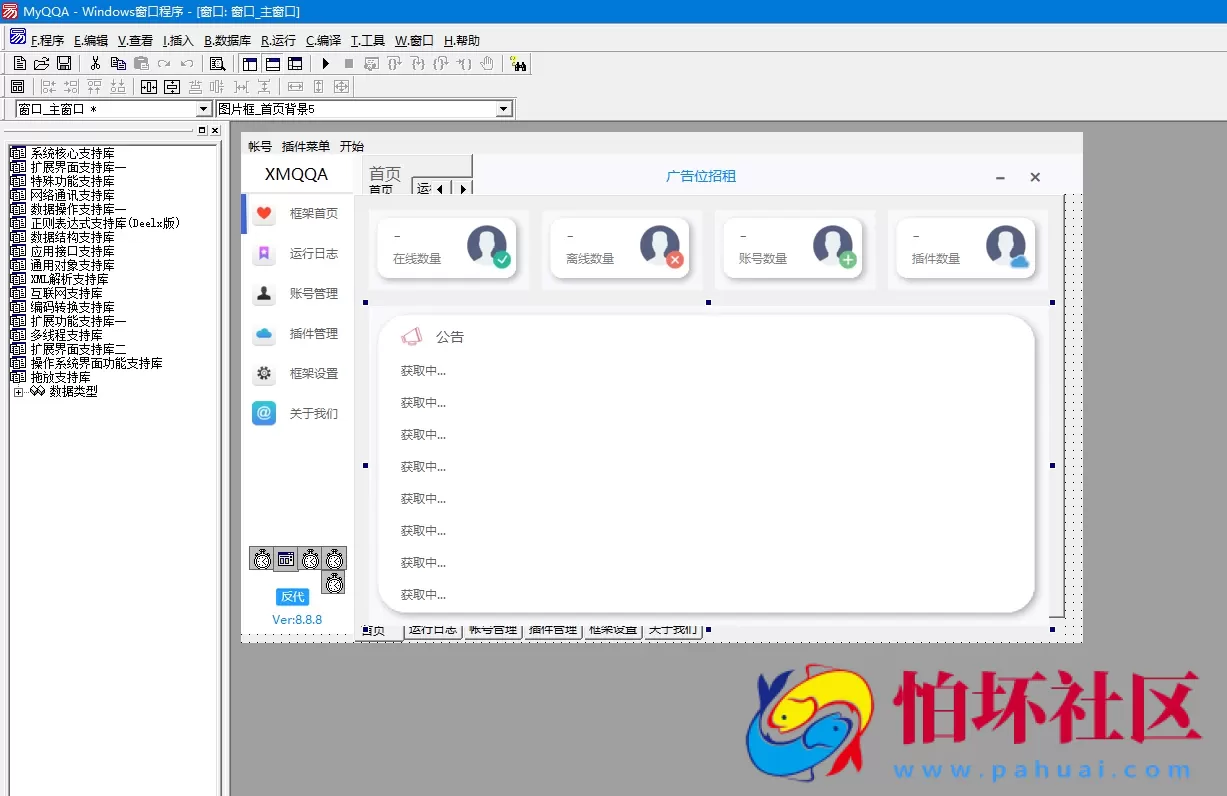The height and width of the screenshot is (796, 1227).
Task: Click the 反代 button on the form
Action: [292, 596]
